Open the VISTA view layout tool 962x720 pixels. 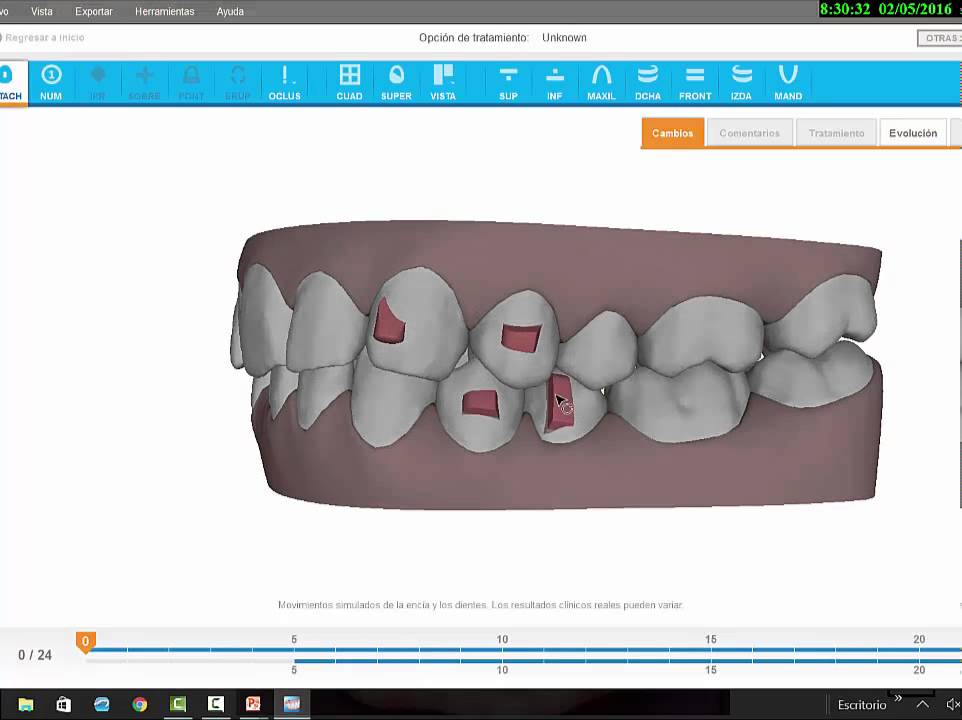pyautogui.click(x=443, y=83)
